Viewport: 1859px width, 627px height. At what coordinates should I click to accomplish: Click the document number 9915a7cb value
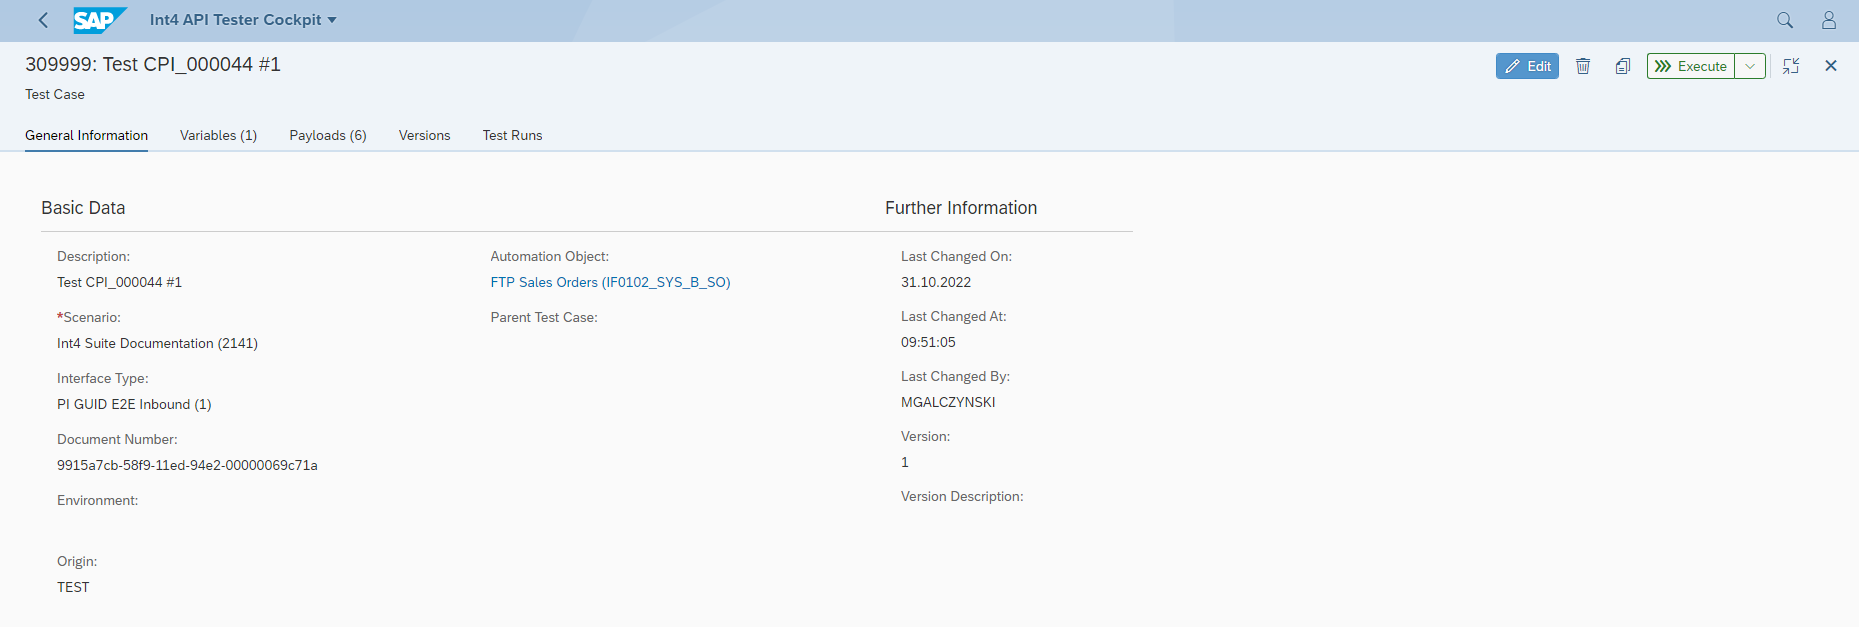point(187,465)
